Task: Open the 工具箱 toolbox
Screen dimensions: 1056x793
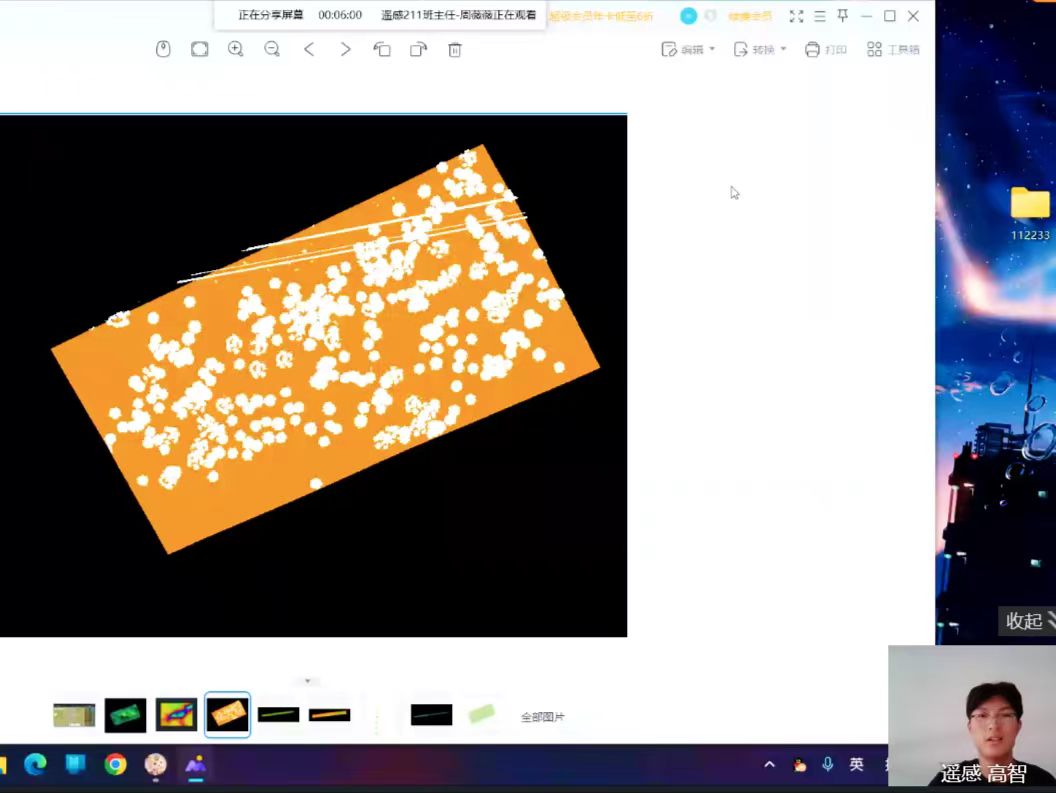Action: click(893, 49)
